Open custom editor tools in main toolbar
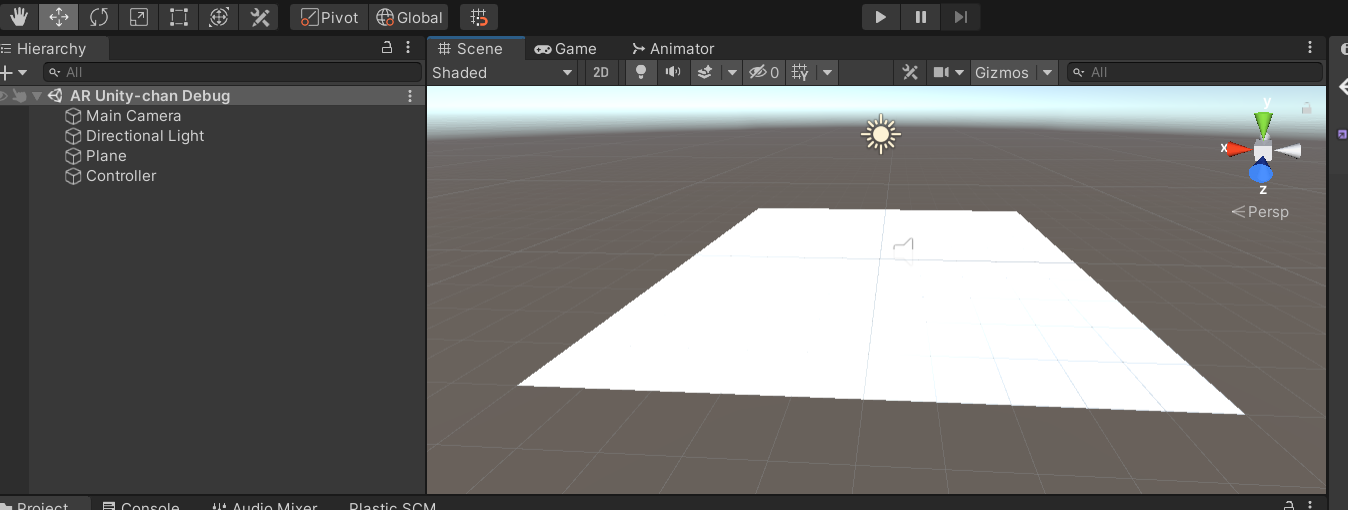Screen dimensions: 1348x510 tap(259, 17)
